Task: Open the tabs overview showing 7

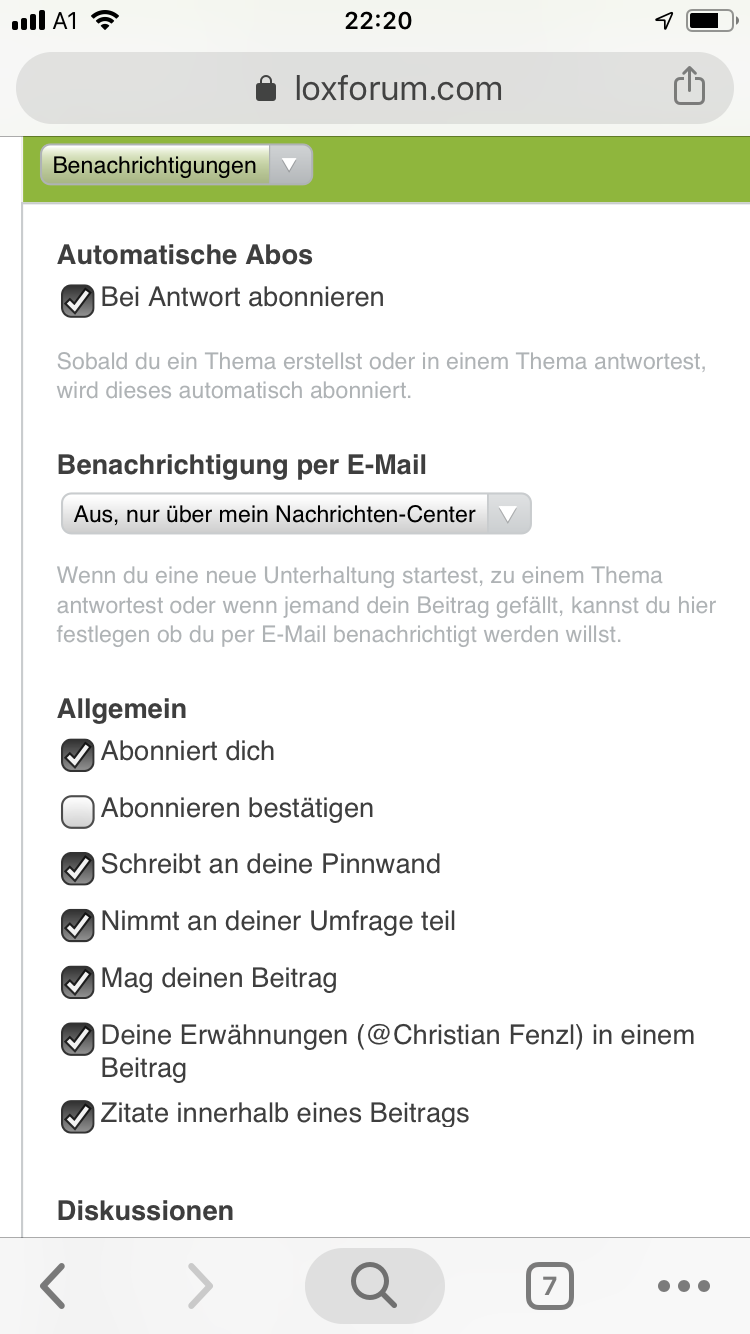Action: pyautogui.click(x=549, y=1286)
